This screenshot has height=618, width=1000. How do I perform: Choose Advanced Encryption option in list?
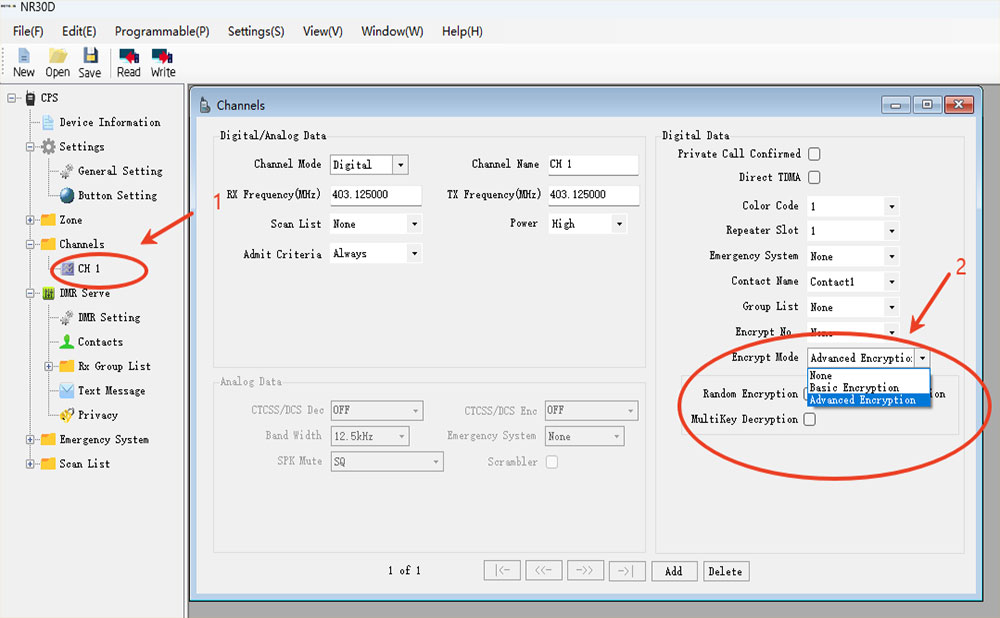tap(869, 400)
